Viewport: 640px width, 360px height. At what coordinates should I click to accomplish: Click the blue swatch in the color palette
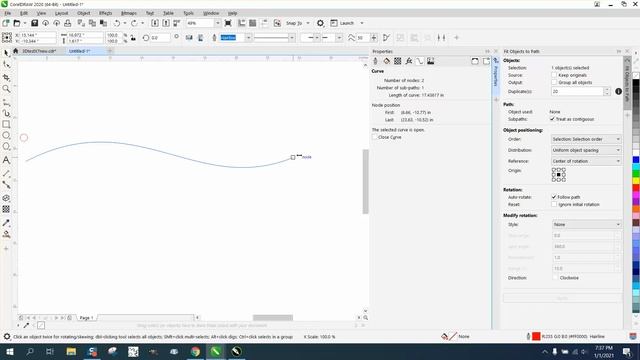tap(636, 160)
